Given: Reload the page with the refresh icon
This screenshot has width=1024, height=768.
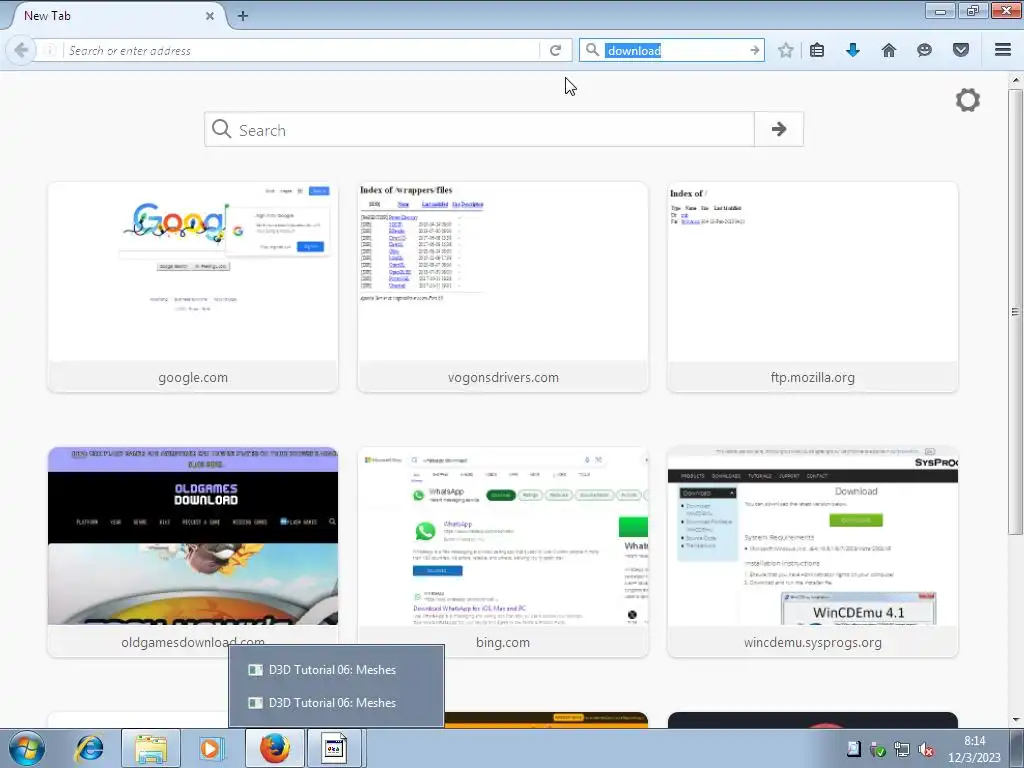Looking at the screenshot, I should (x=555, y=50).
